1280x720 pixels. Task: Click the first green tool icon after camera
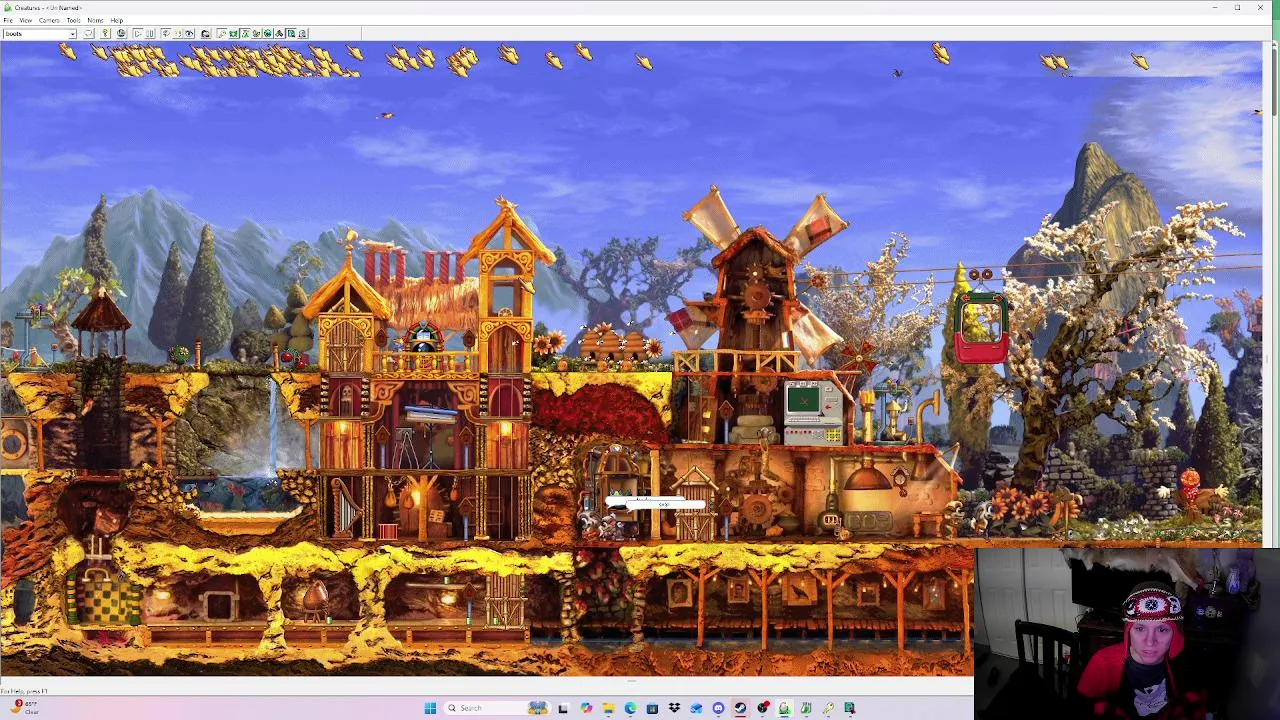coord(233,34)
